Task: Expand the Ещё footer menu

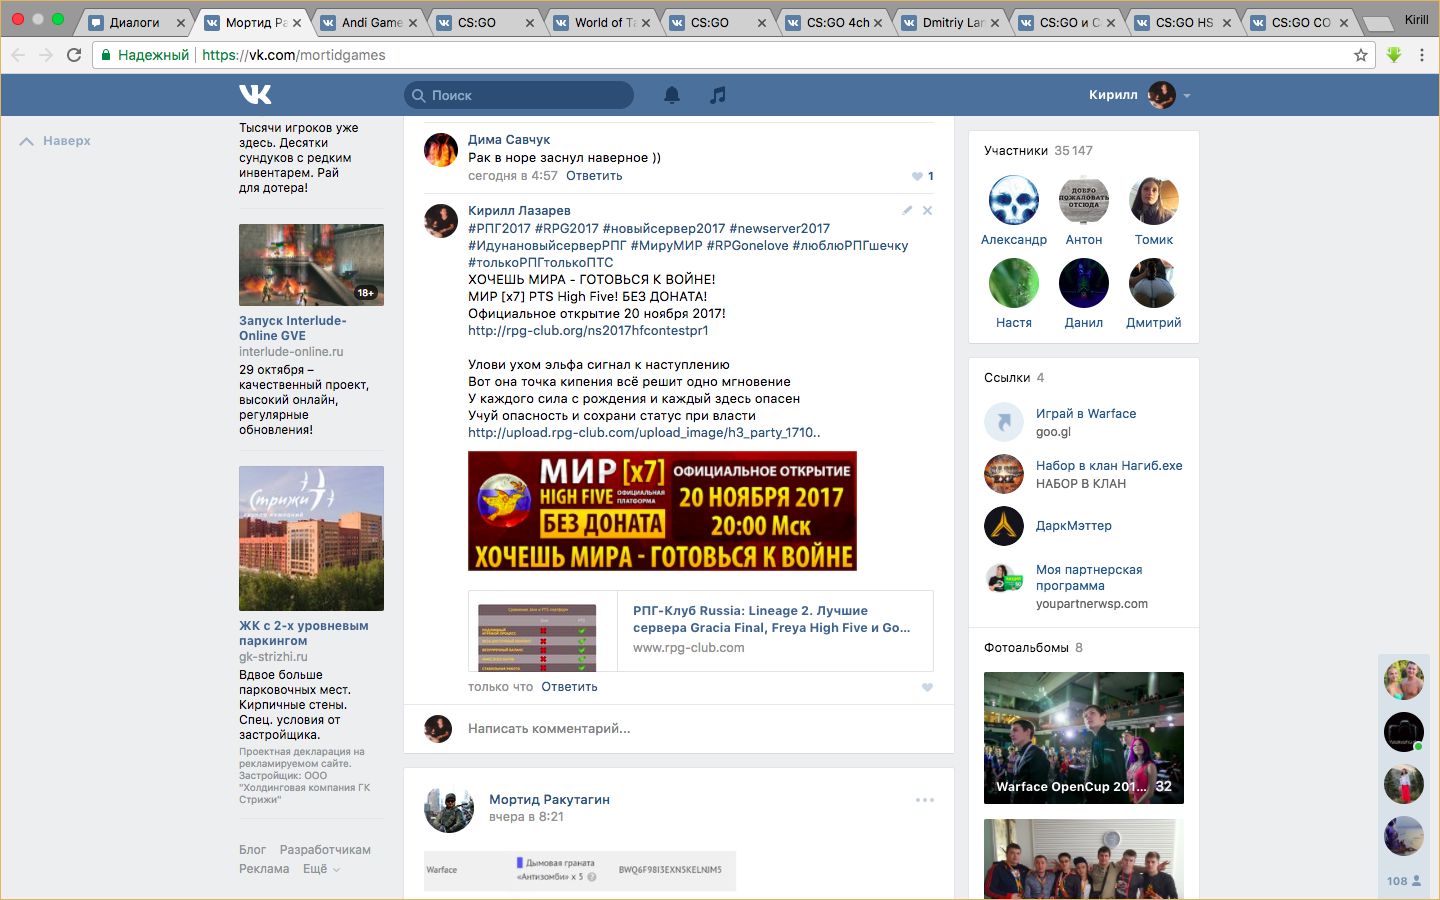Action: pyautogui.click(x=321, y=869)
